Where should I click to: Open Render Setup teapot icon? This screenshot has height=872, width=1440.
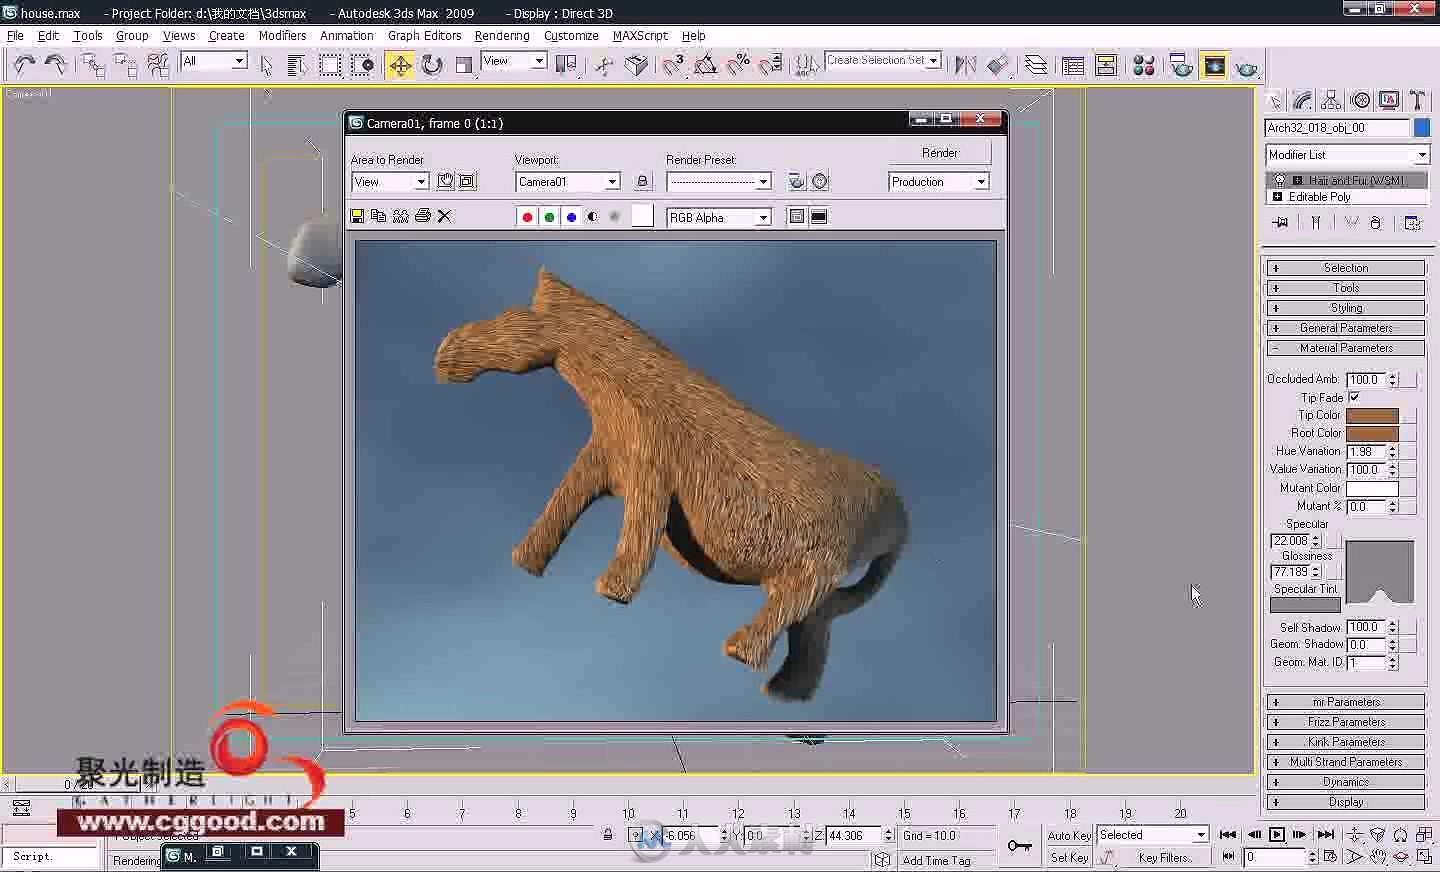(x=1181, y=66)
